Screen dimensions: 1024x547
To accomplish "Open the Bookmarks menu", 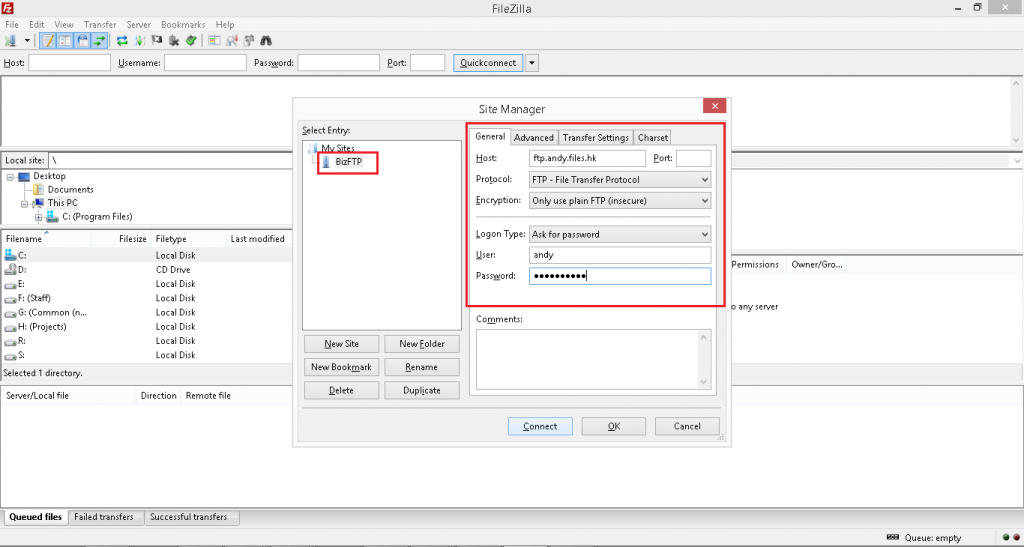I will click(x=183, y=25).
